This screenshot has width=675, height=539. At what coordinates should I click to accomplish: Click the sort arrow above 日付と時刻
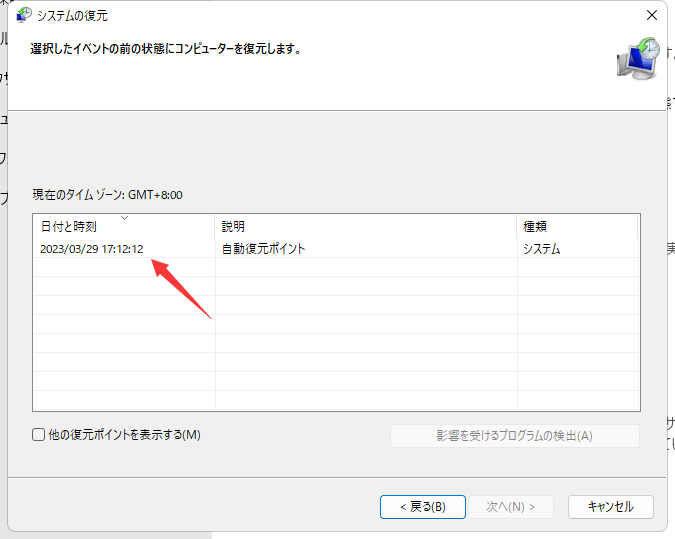click(124, 217)
